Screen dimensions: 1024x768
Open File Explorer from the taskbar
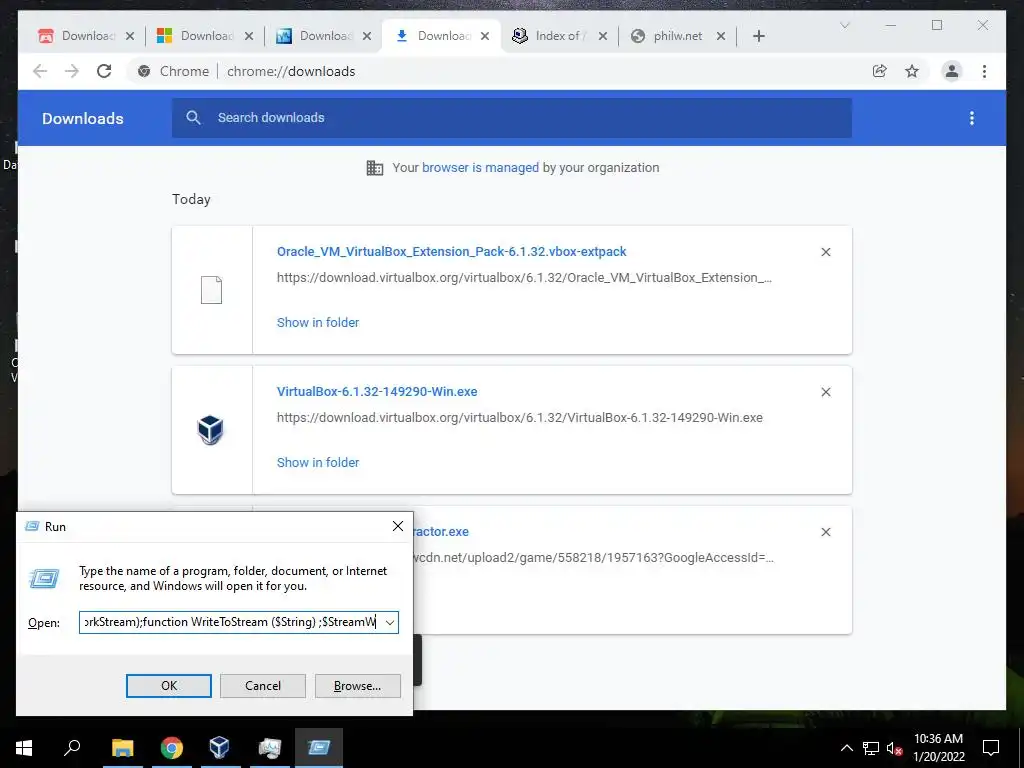coord(122,748)
